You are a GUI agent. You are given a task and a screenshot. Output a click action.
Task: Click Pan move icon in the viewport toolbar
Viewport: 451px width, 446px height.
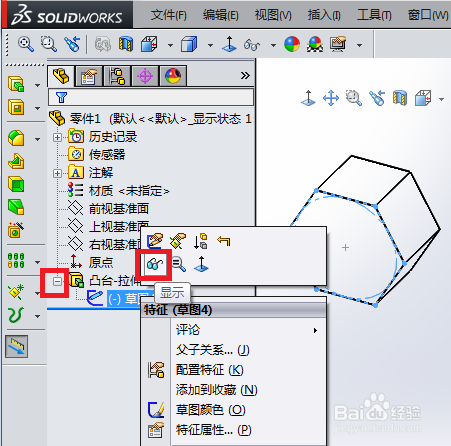[x=331, y=99]
